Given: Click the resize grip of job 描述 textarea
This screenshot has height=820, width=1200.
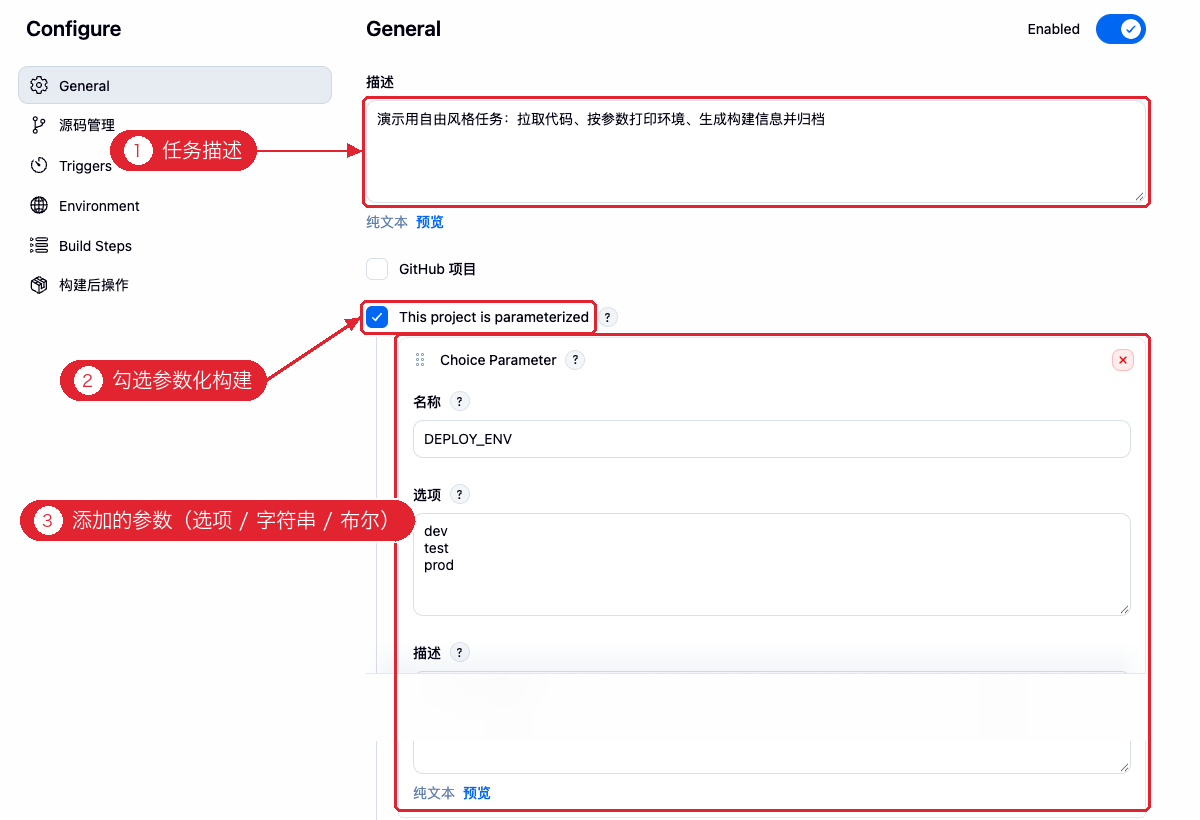Looking at the screenshot, I should click(1139, 197).
